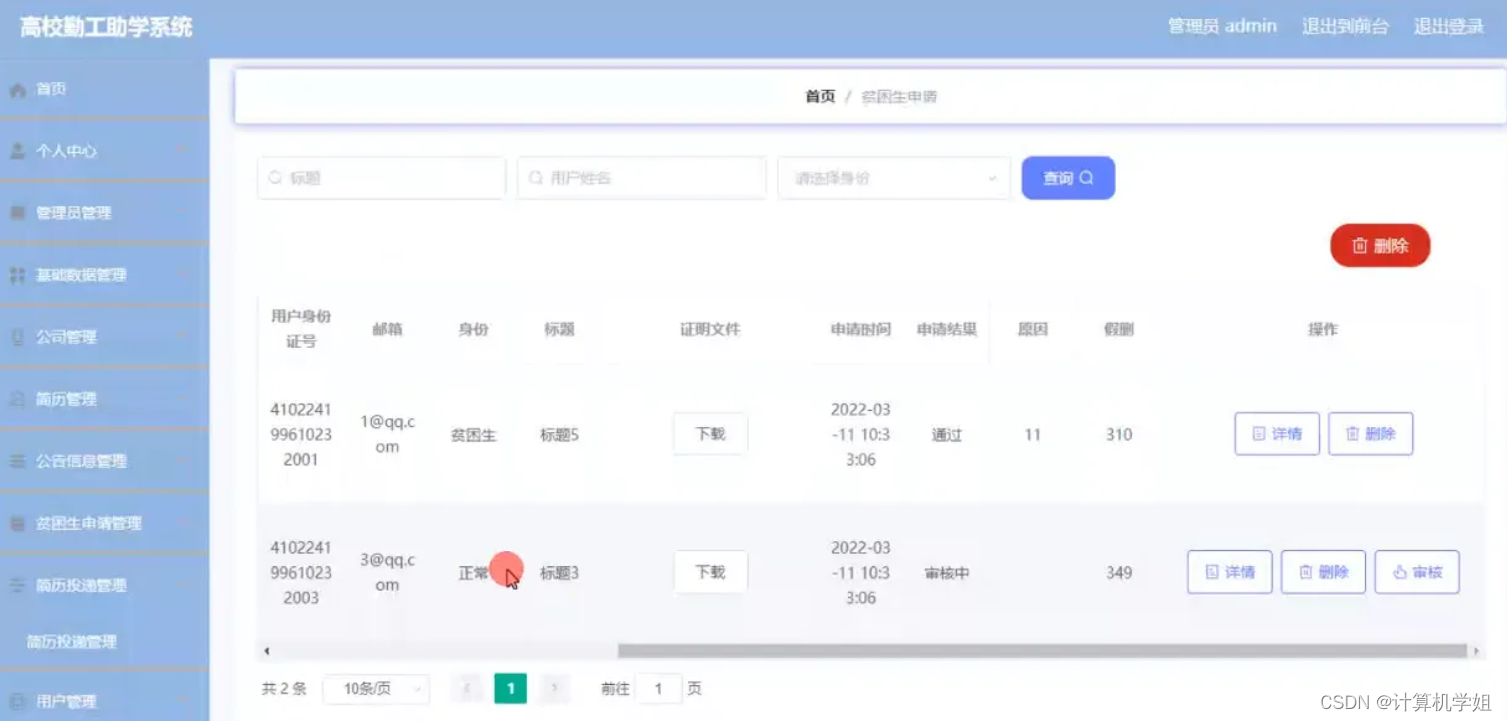Click the 证明文件 column header
1507x721 pixels.
(710, 329)
